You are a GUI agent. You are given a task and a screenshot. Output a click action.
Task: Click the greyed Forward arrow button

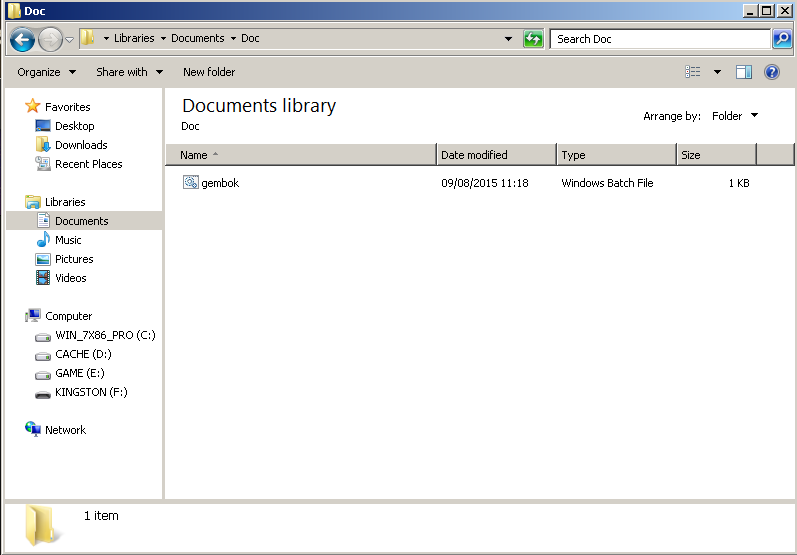50,39
